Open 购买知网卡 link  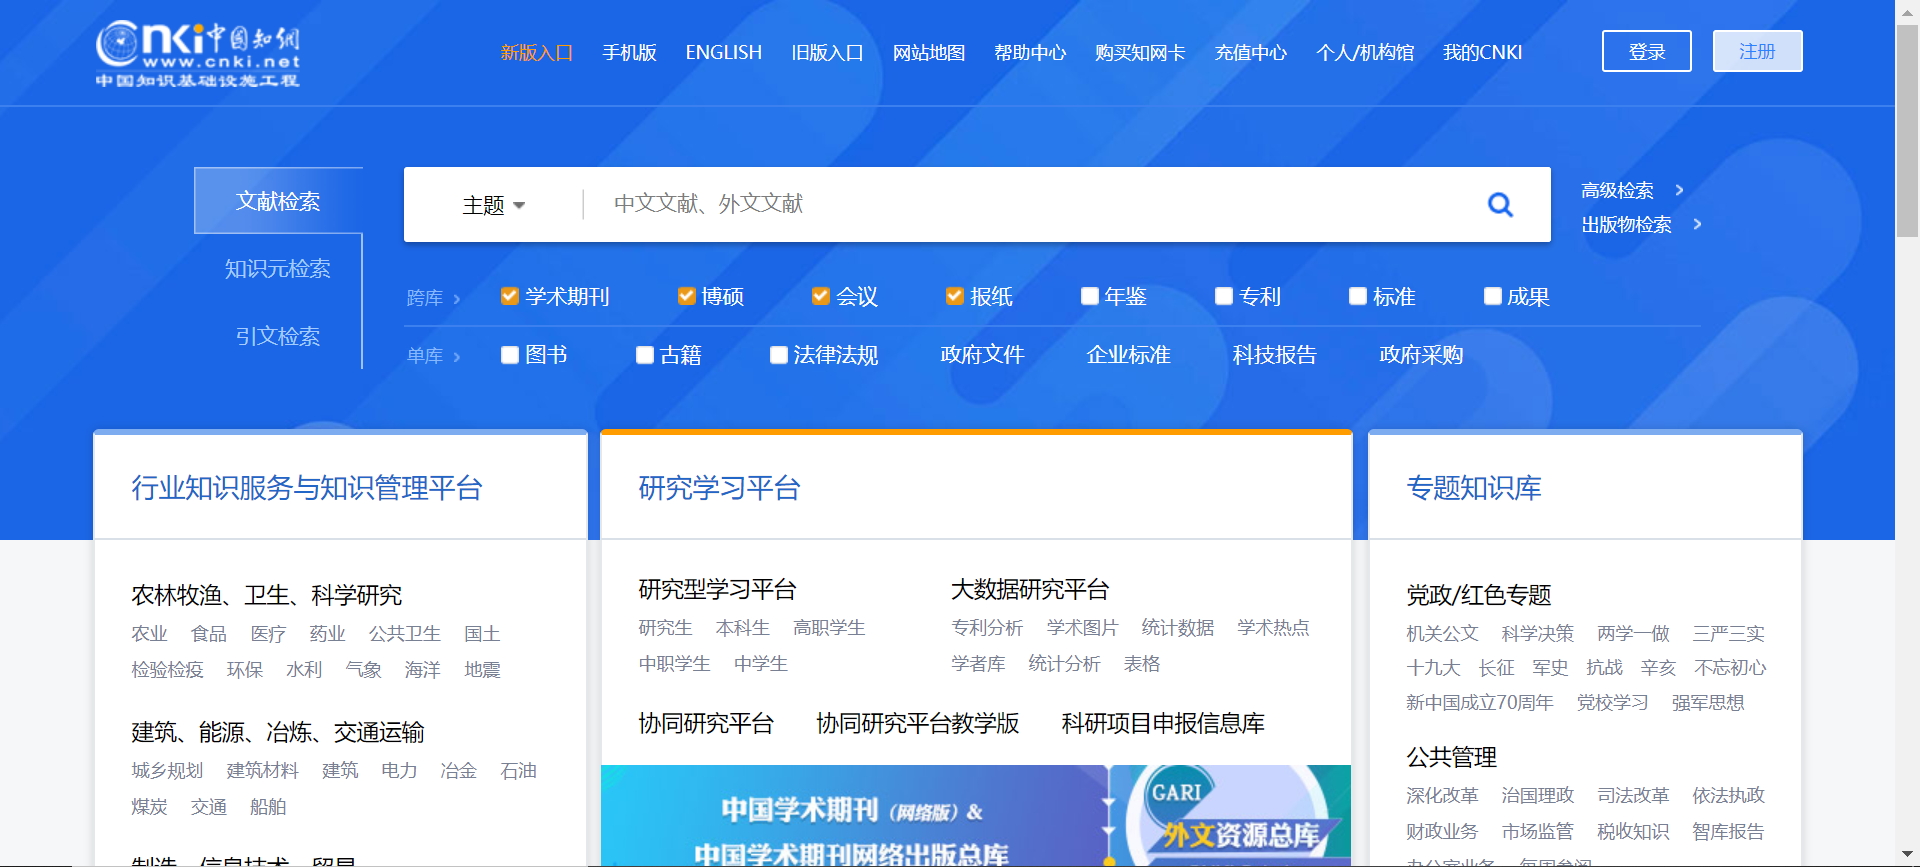(x=1140, y=53)
